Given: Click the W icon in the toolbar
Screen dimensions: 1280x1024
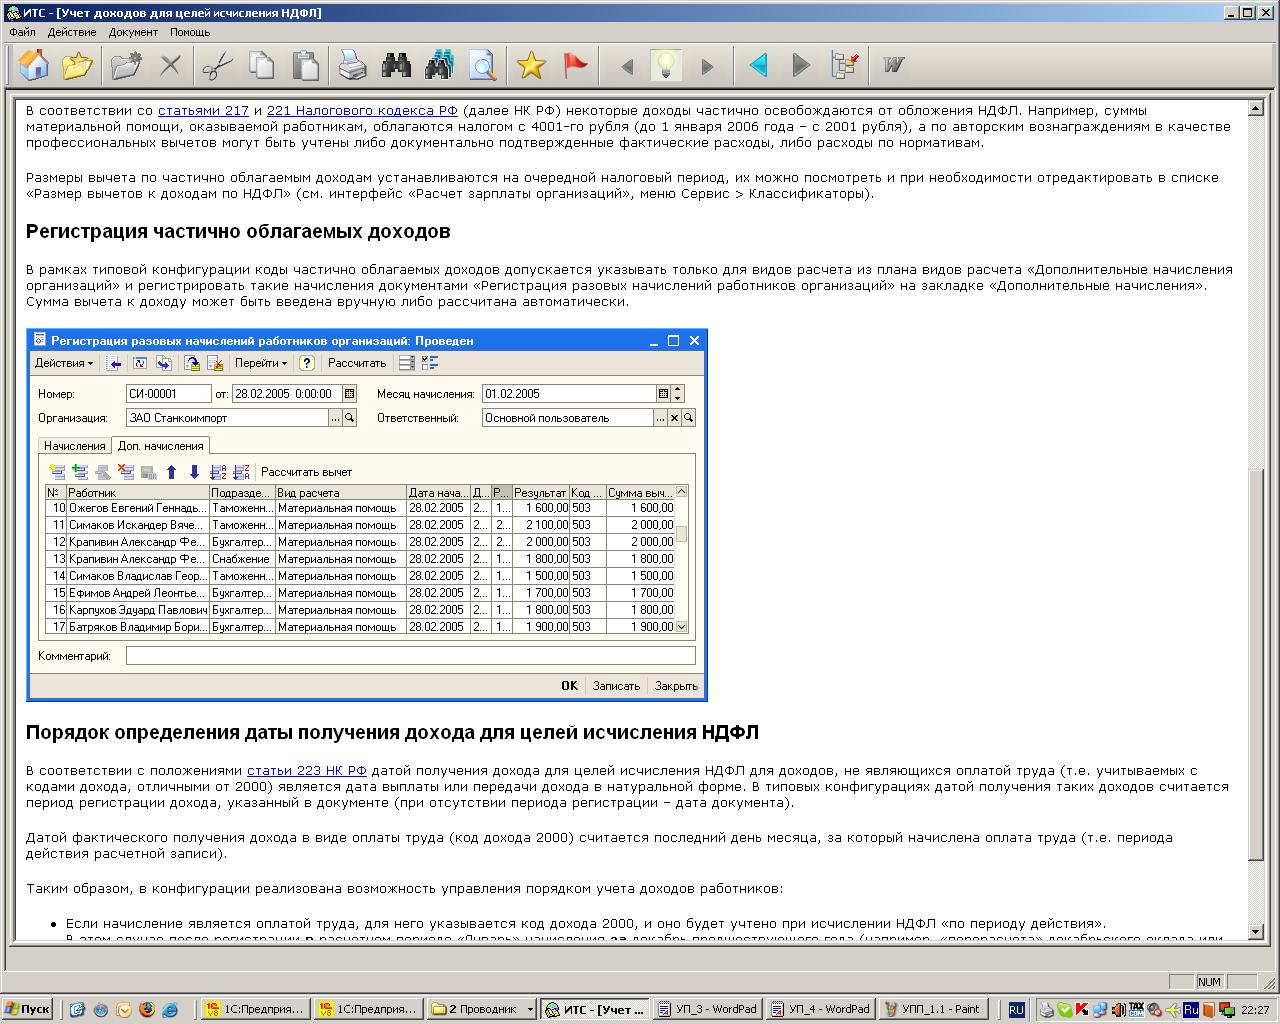Looking at the screenshot, I should pyautogui.click(x=893, y=66).
